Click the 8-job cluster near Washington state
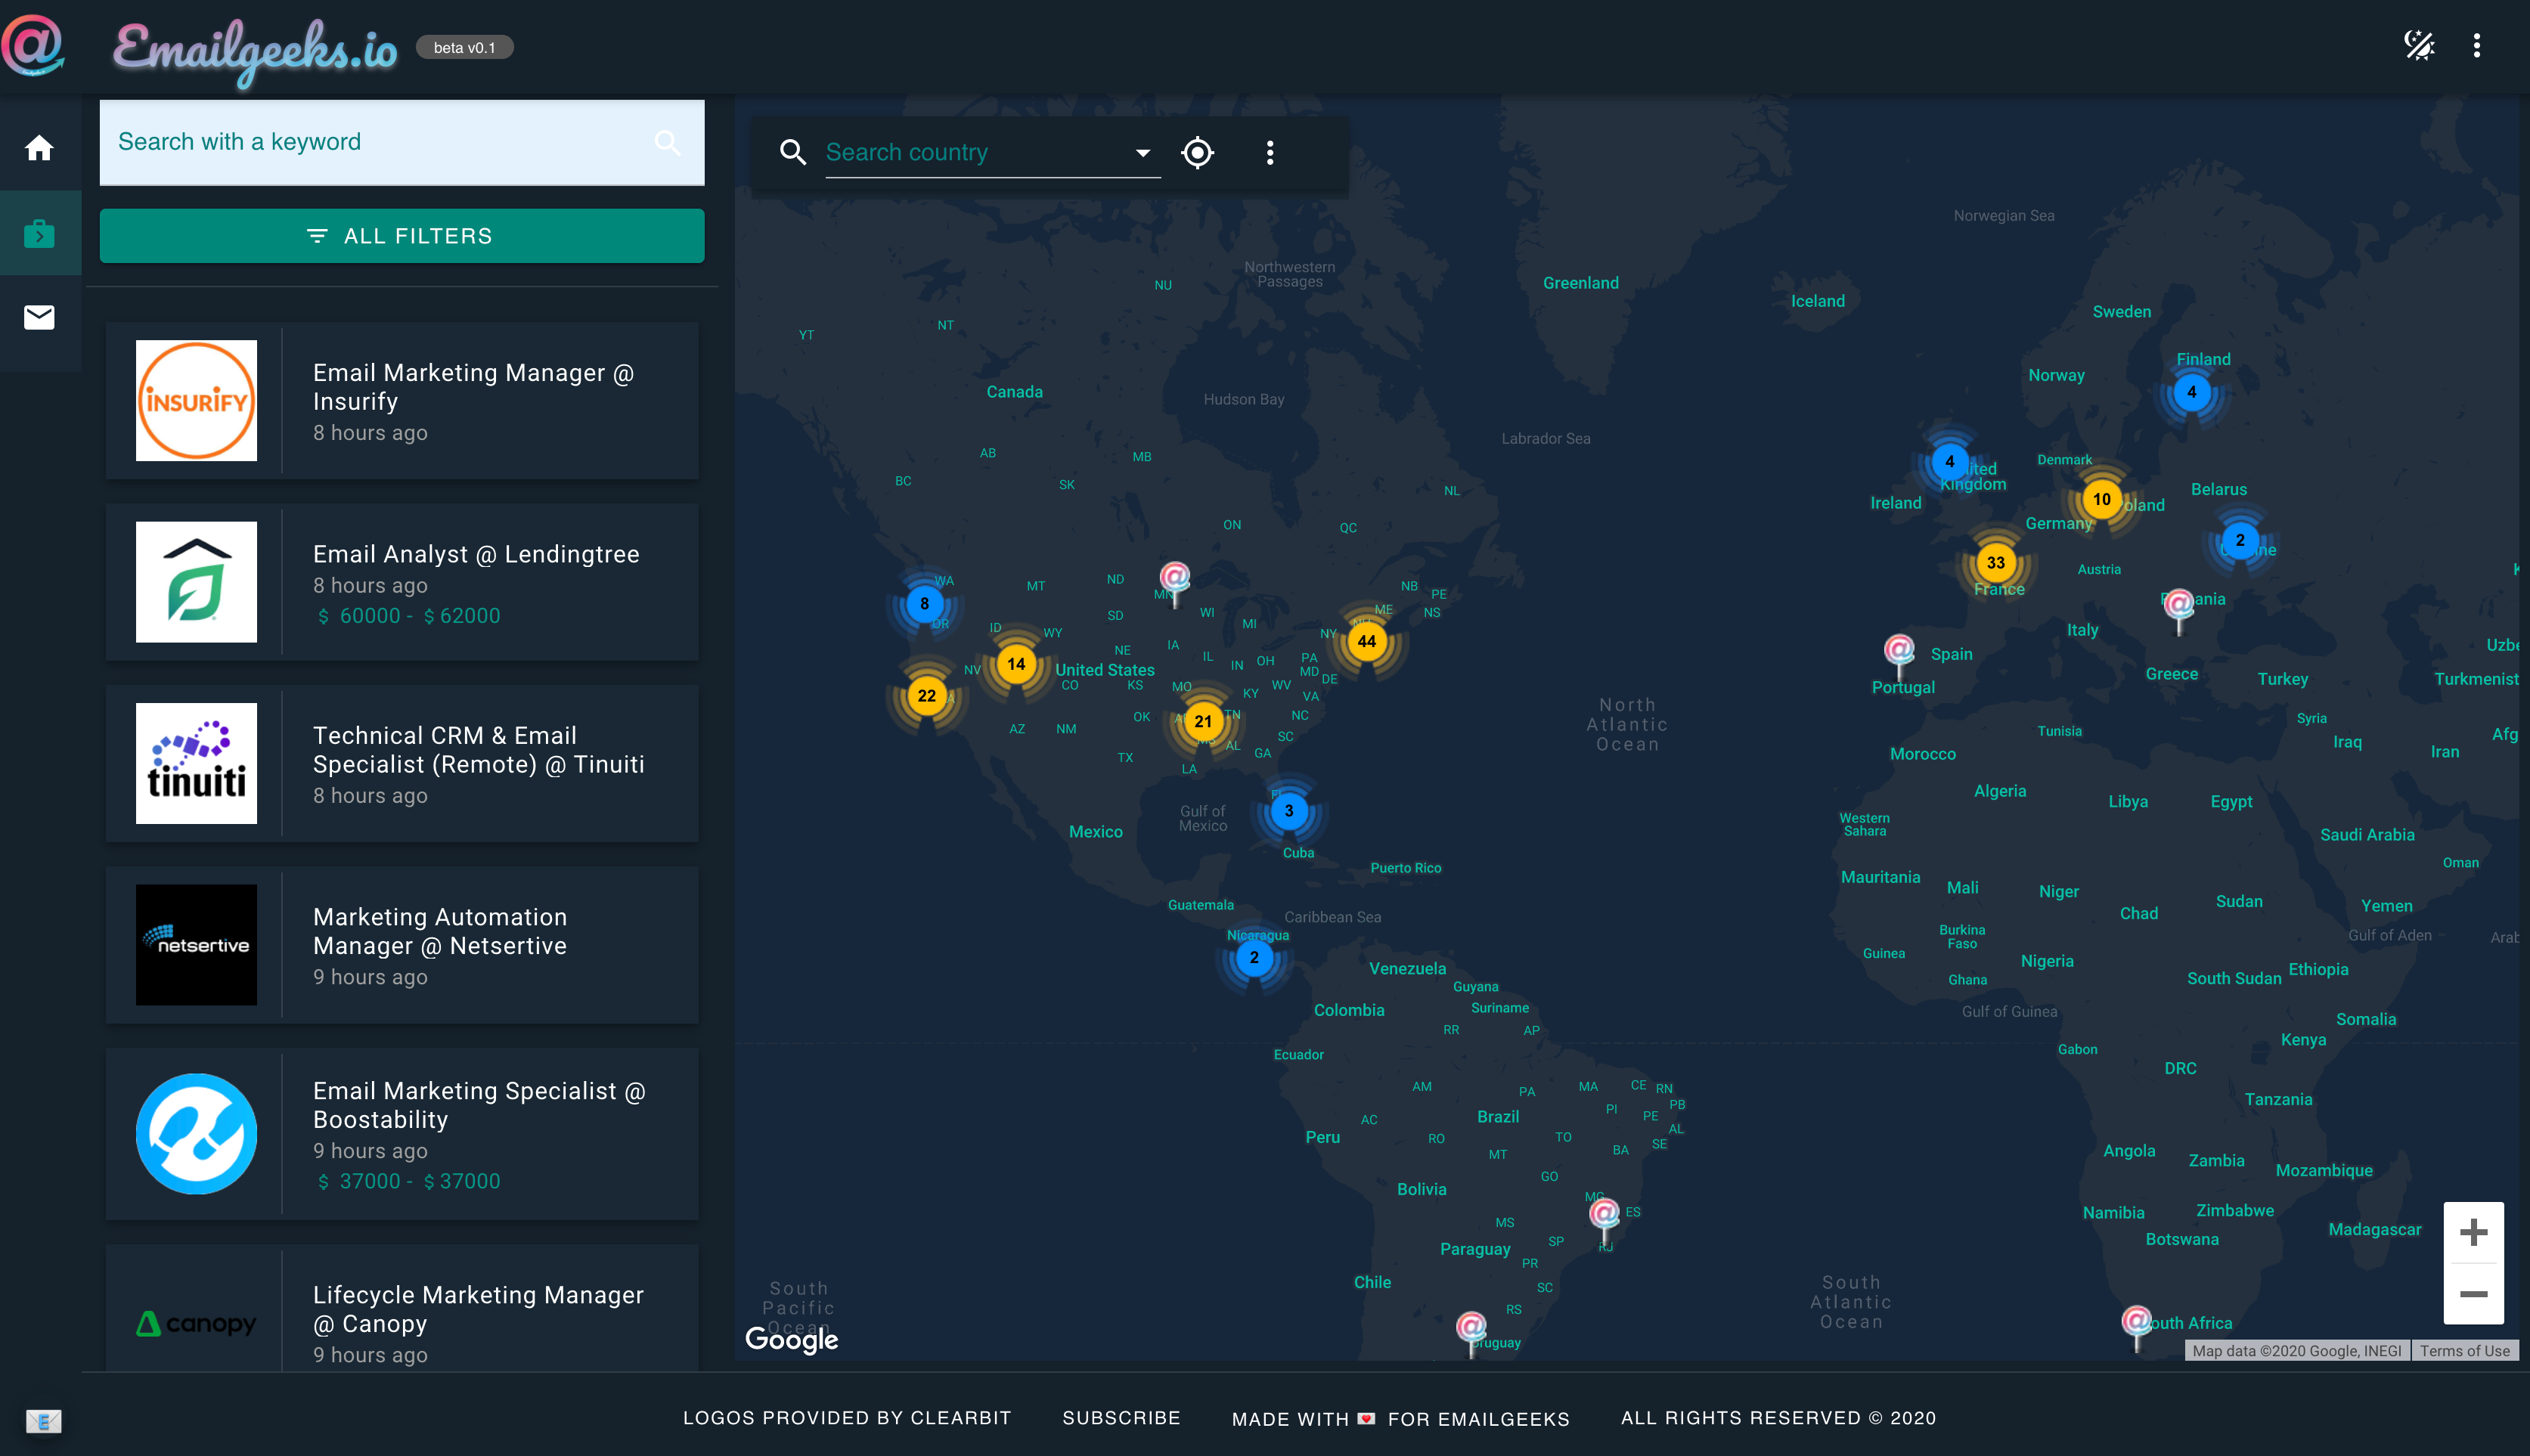This screenshot has width=2530, height=1456. (924, 603)
